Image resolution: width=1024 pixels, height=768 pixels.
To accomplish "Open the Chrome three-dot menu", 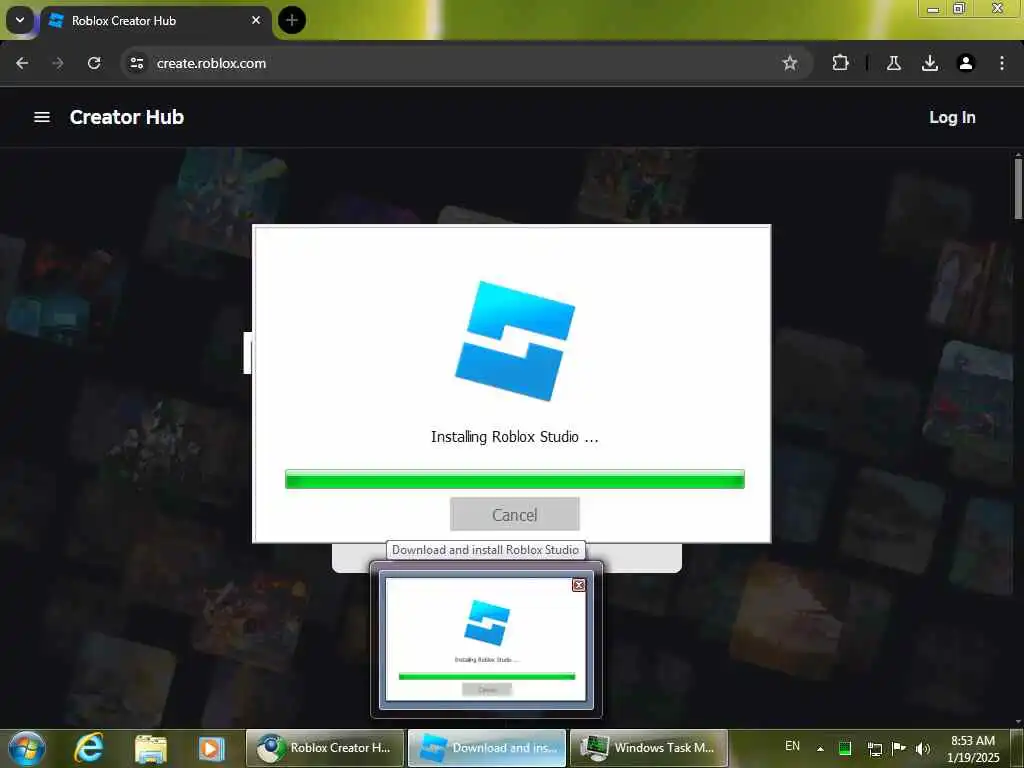I will click(x=1001, y=63).
